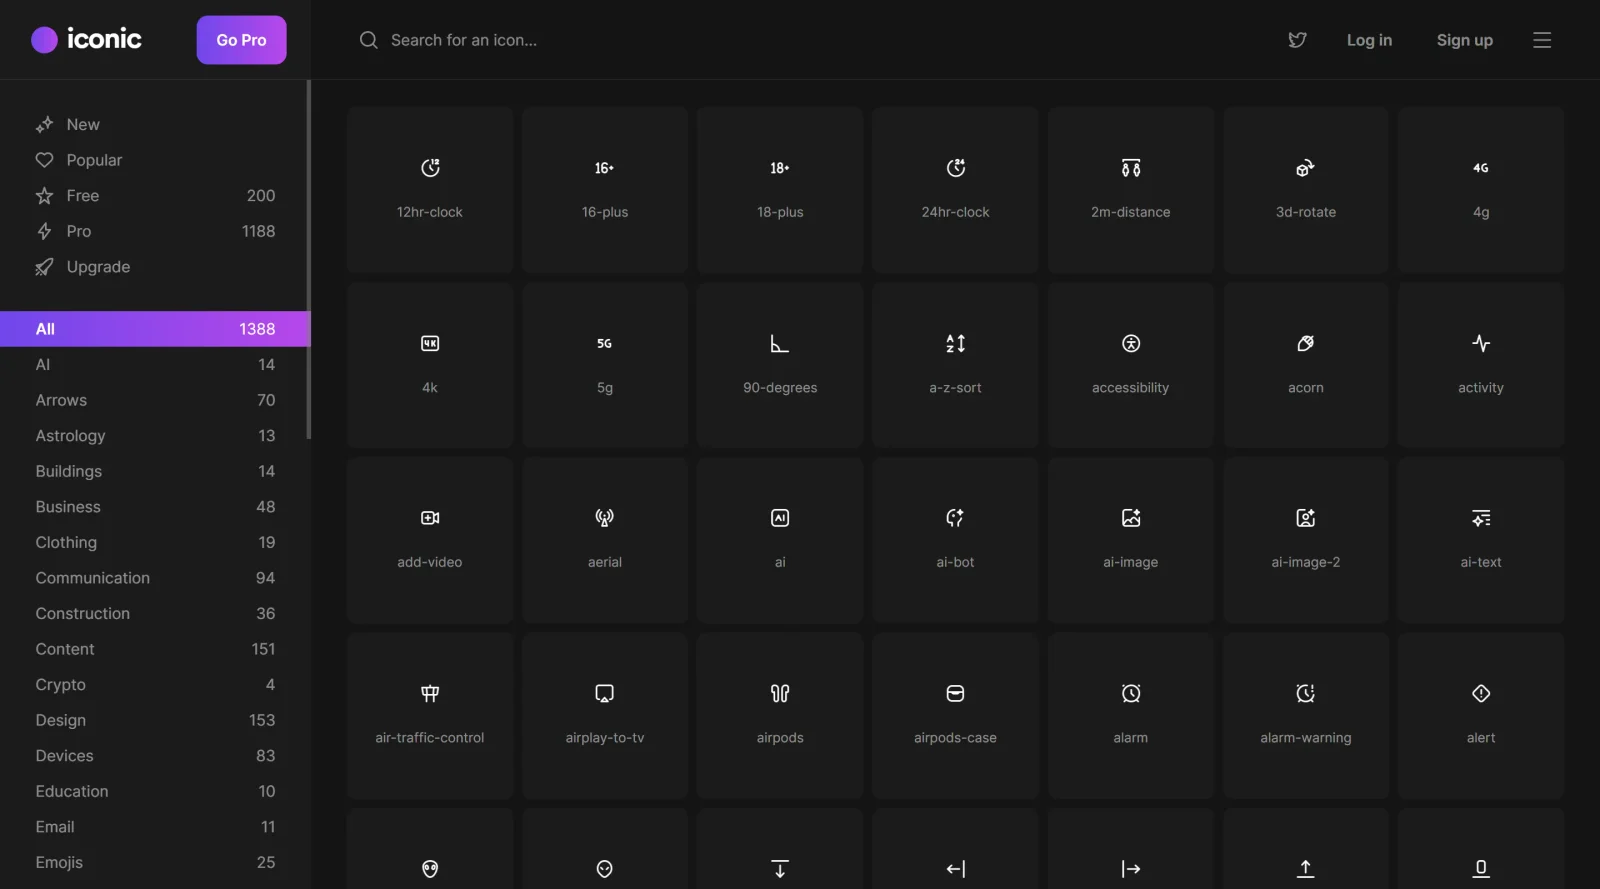Click the sidebar scrollbar
The image size is (1600, 889).
tap(308, 260)
